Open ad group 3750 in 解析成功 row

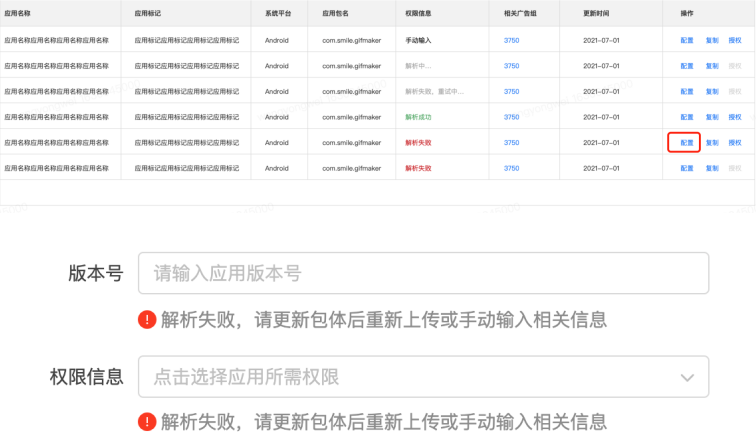(511, 117)
